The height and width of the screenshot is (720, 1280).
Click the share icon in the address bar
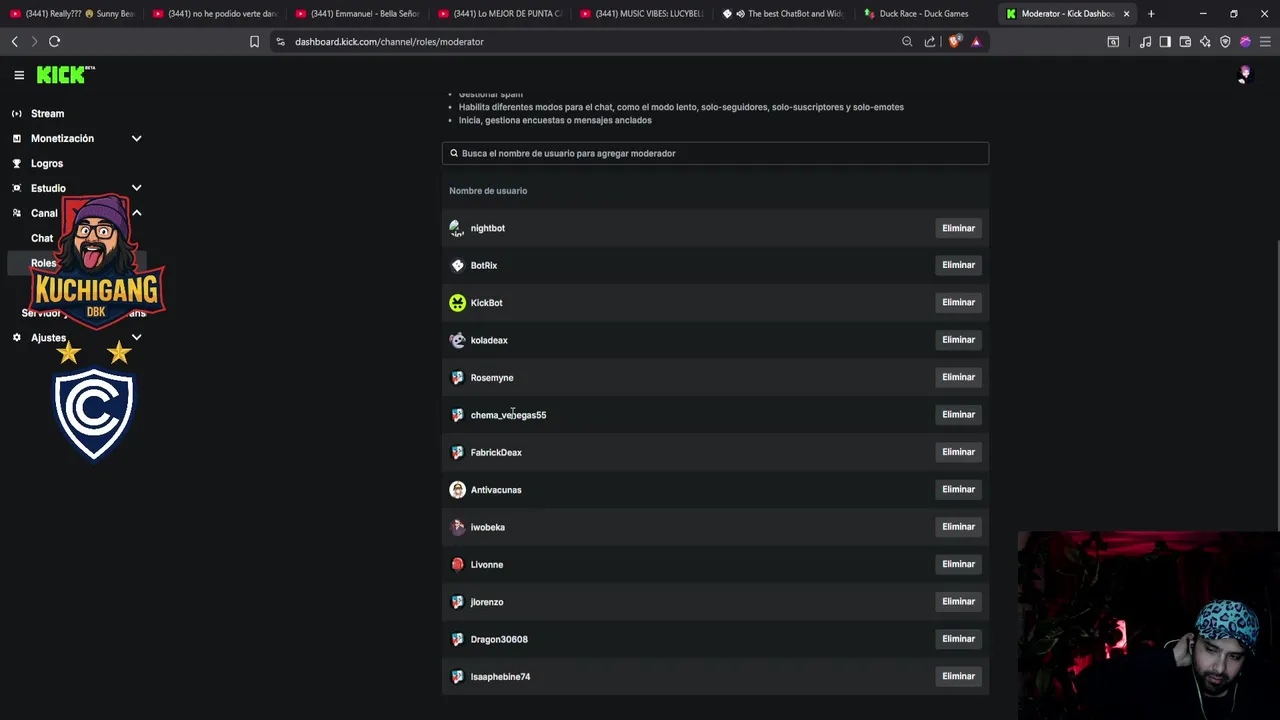click(930, 42)
